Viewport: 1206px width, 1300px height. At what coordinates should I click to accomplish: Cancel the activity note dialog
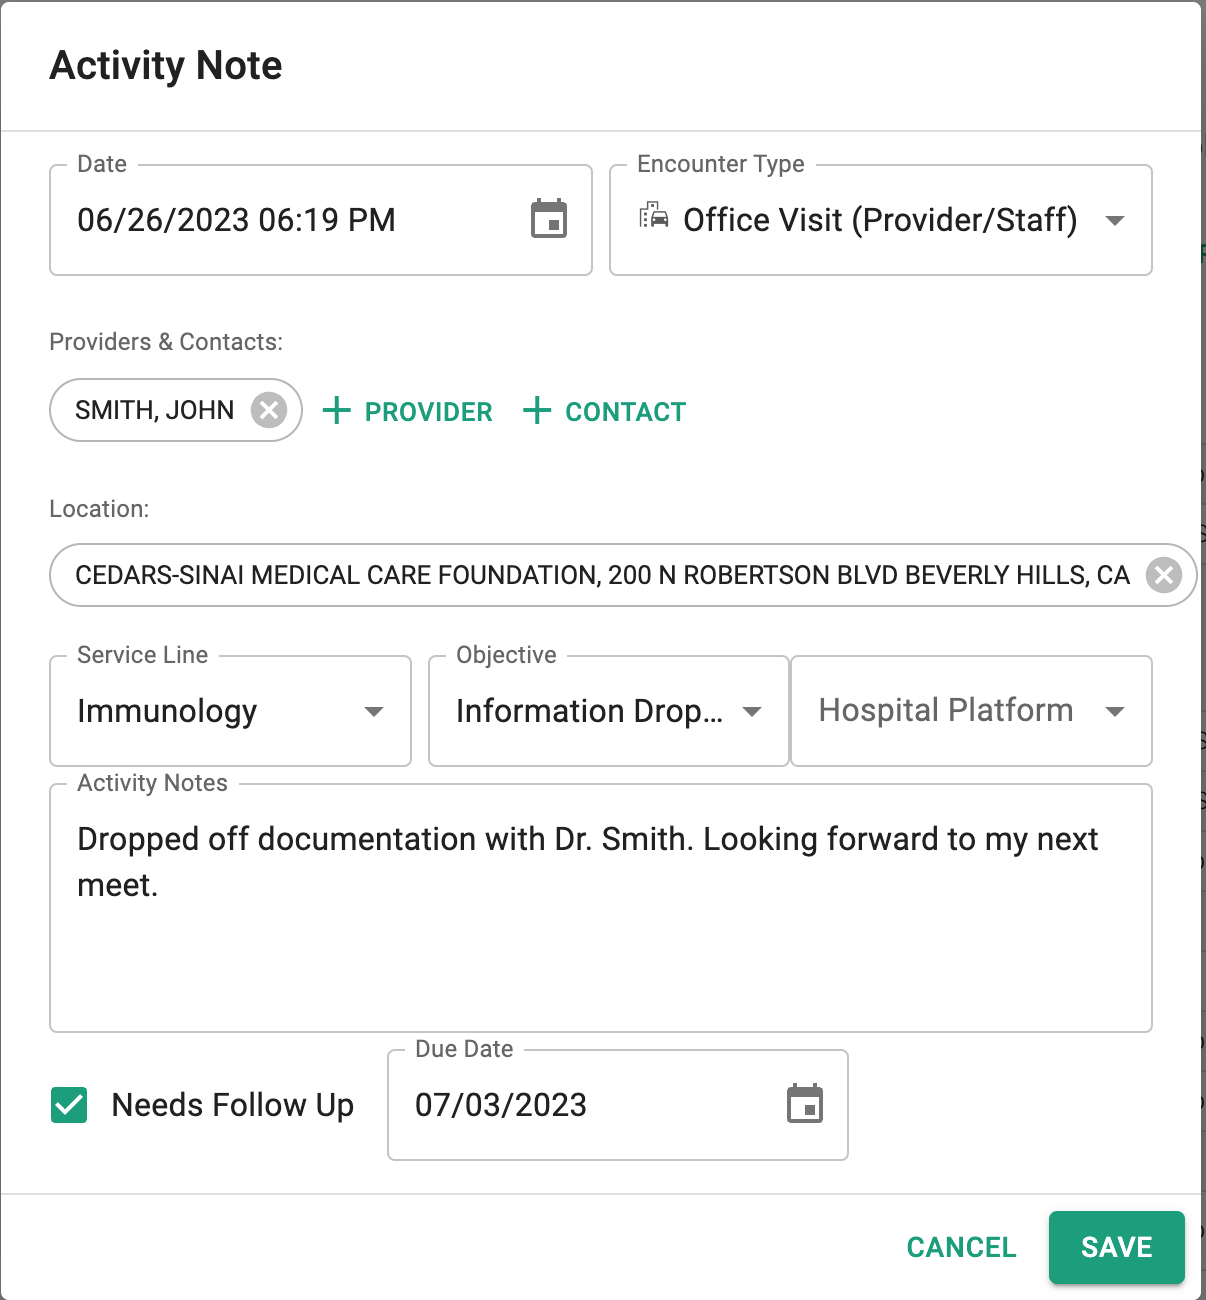961,1247
